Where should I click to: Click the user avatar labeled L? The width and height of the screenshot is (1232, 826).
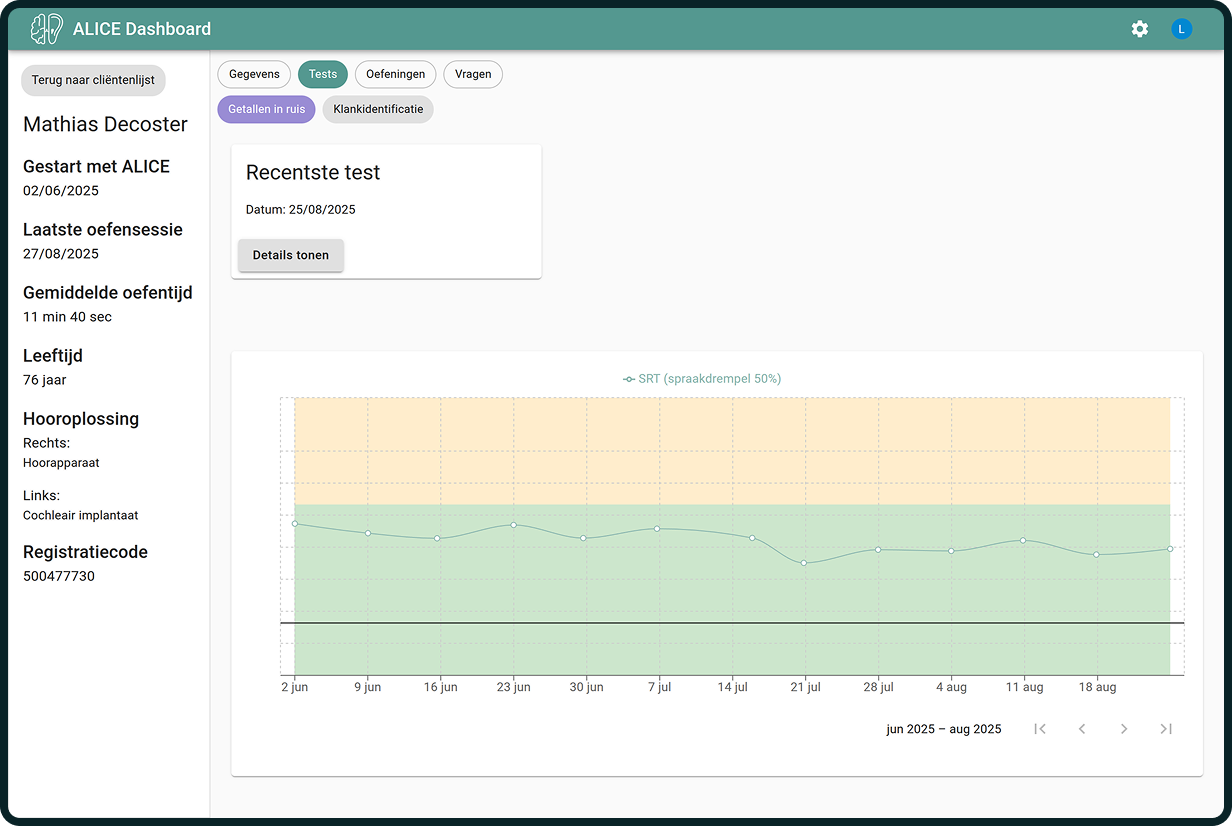click(1181, 29)
